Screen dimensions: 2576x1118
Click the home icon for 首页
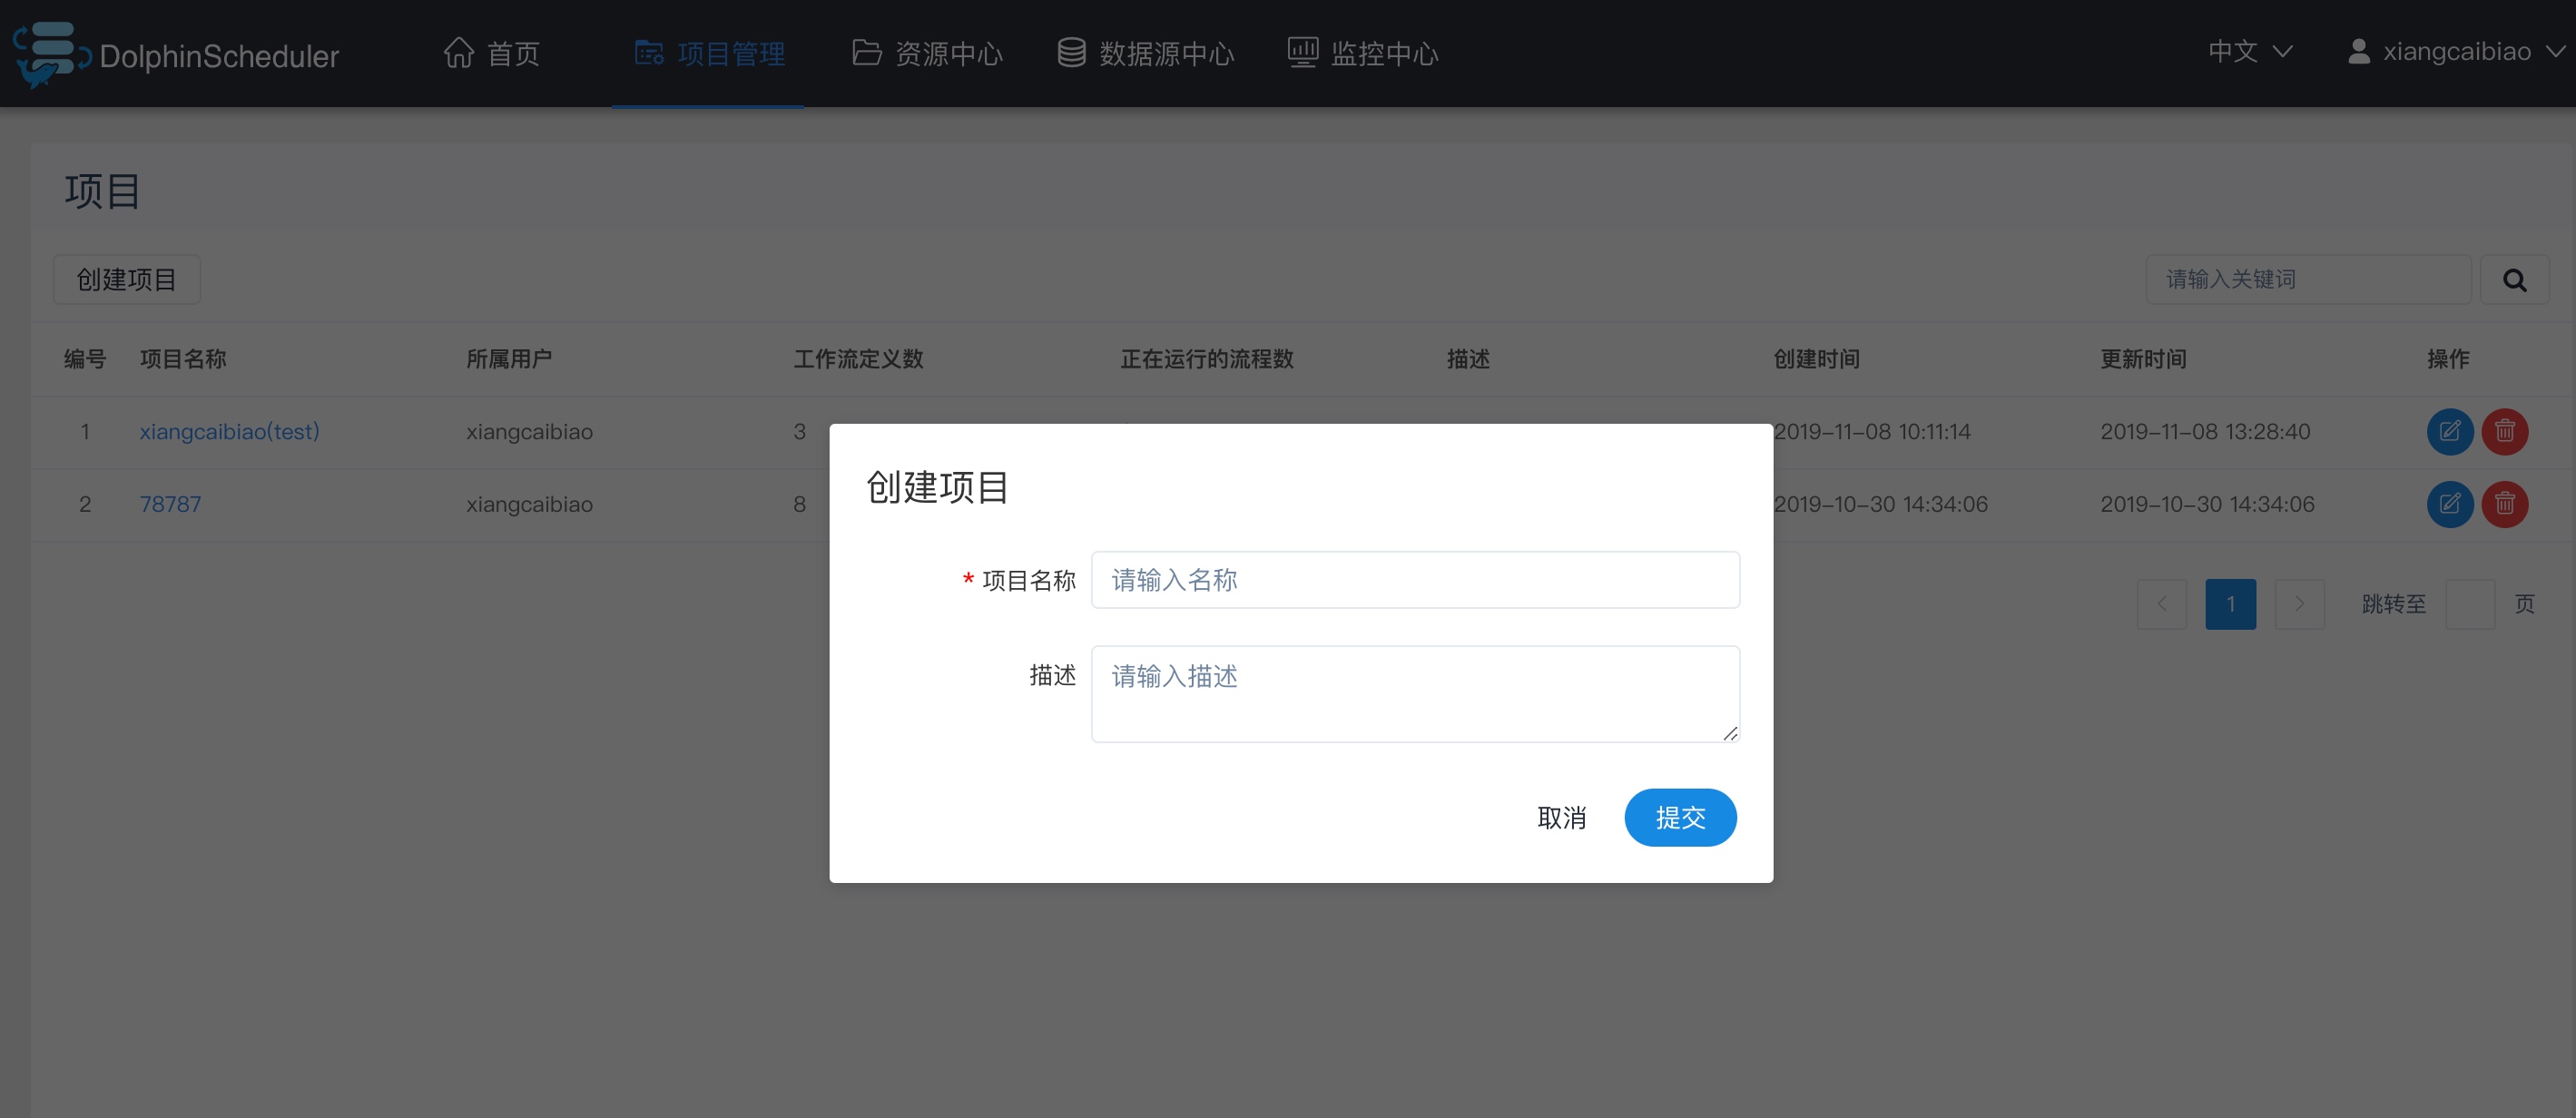click(459, 52)
